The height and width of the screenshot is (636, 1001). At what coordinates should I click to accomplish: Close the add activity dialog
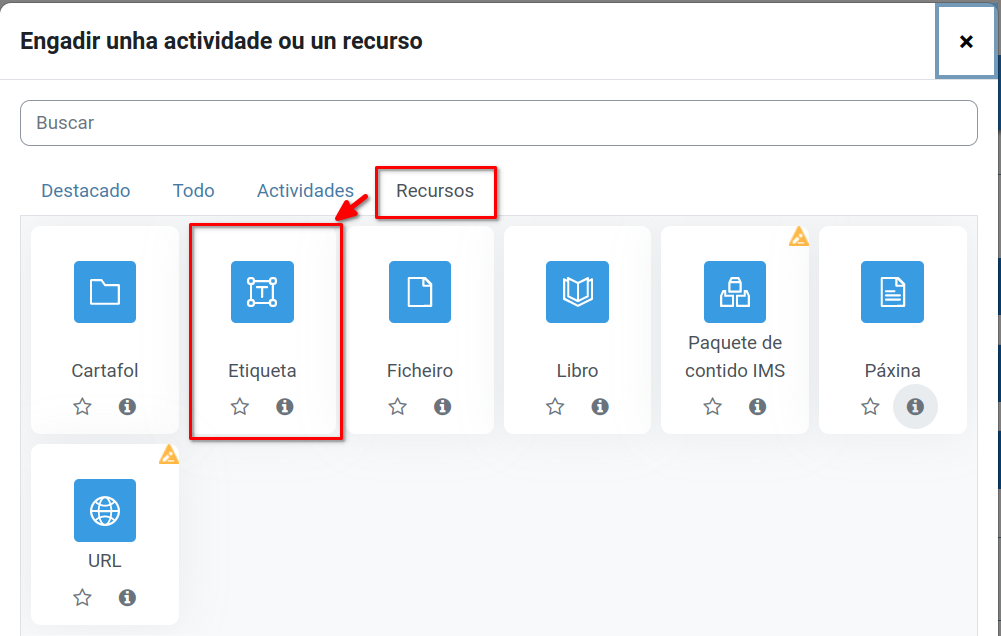click(966, 41)
